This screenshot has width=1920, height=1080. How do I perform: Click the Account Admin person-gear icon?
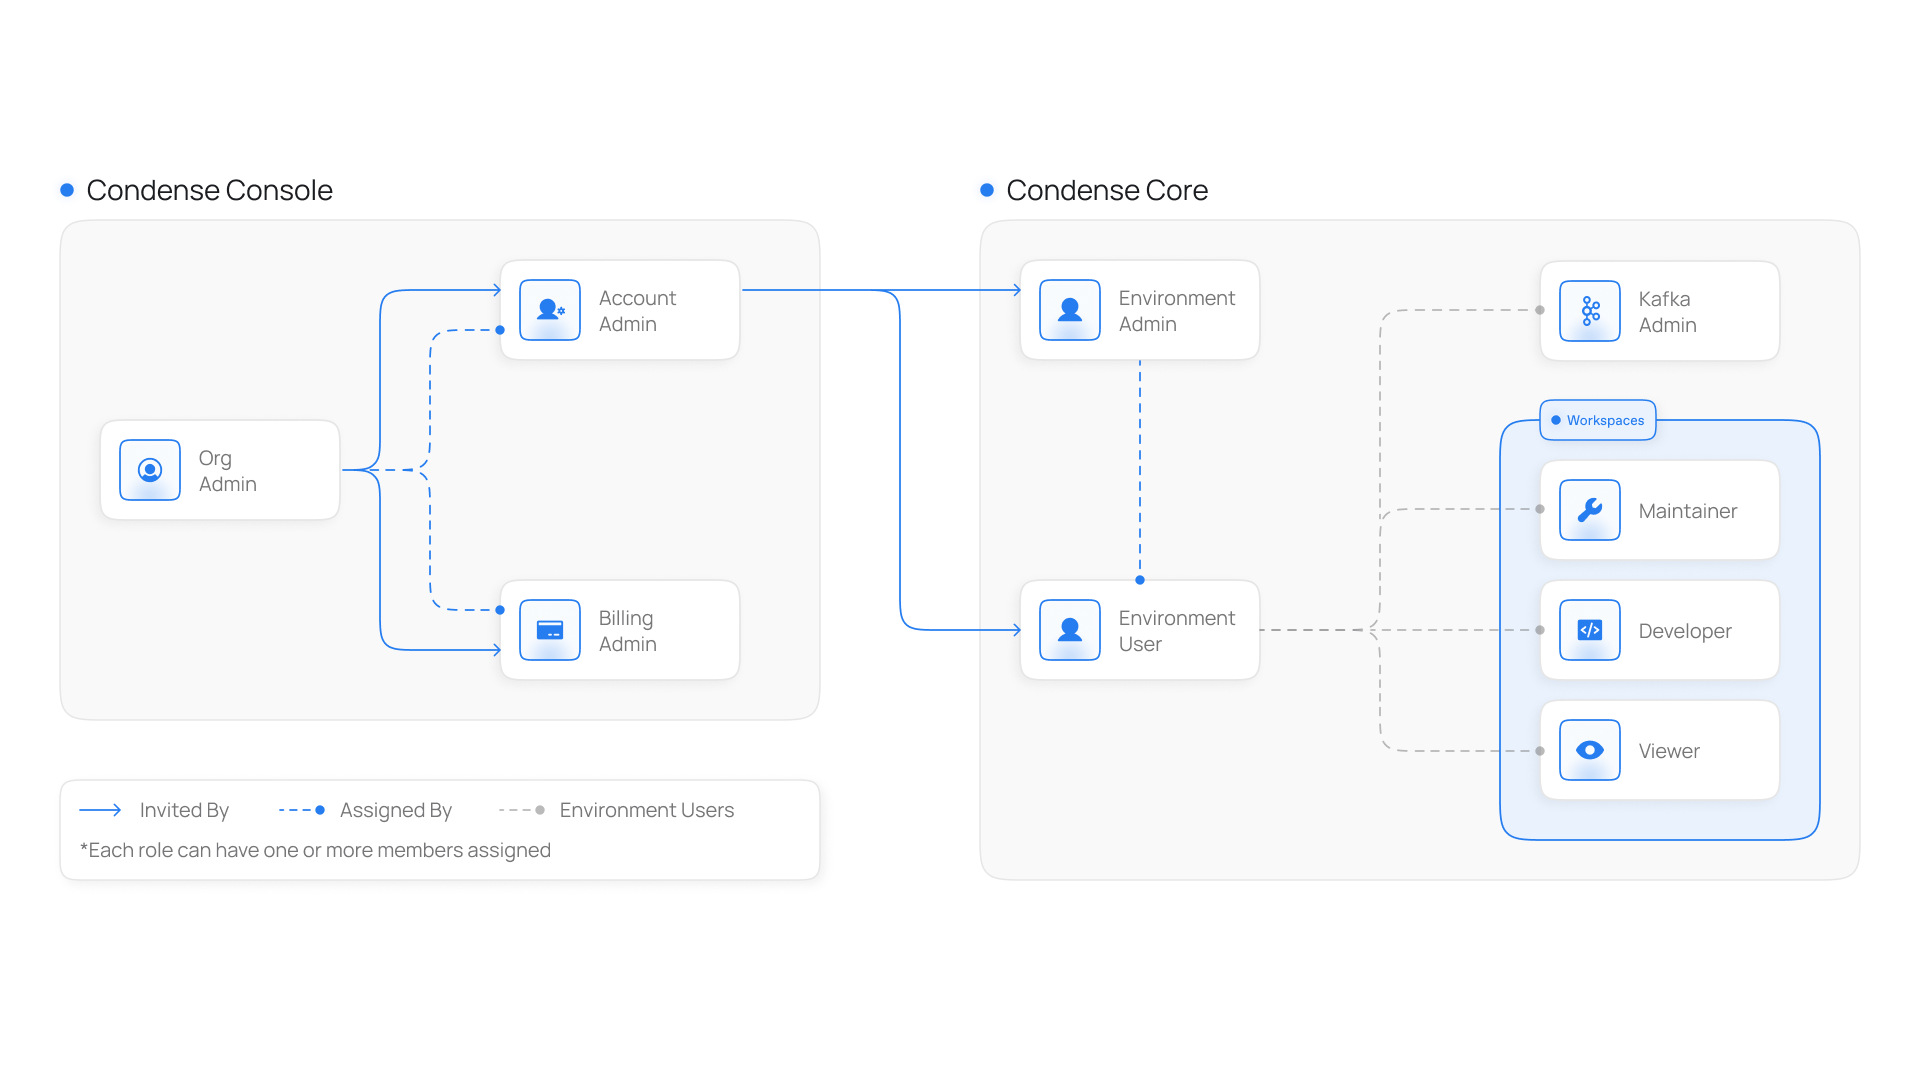click(550, 310)
